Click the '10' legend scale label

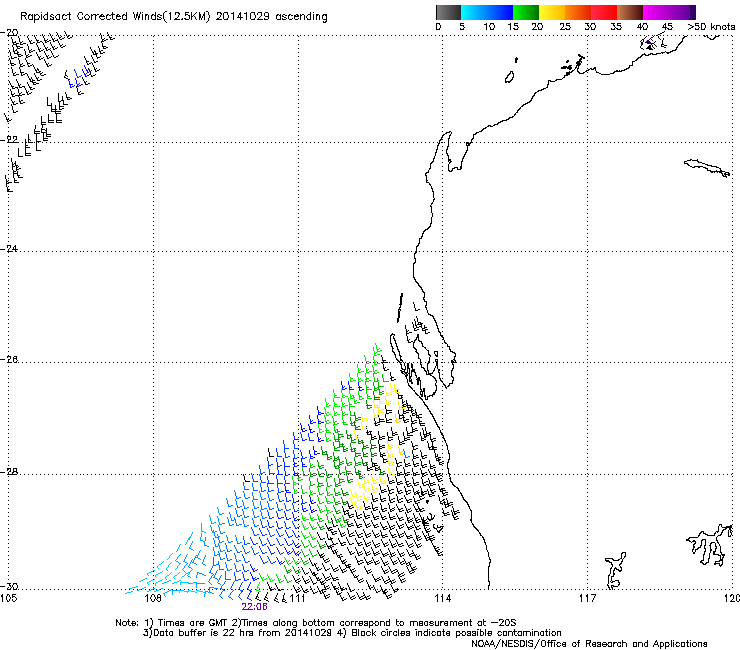click(x=489, y=27)
